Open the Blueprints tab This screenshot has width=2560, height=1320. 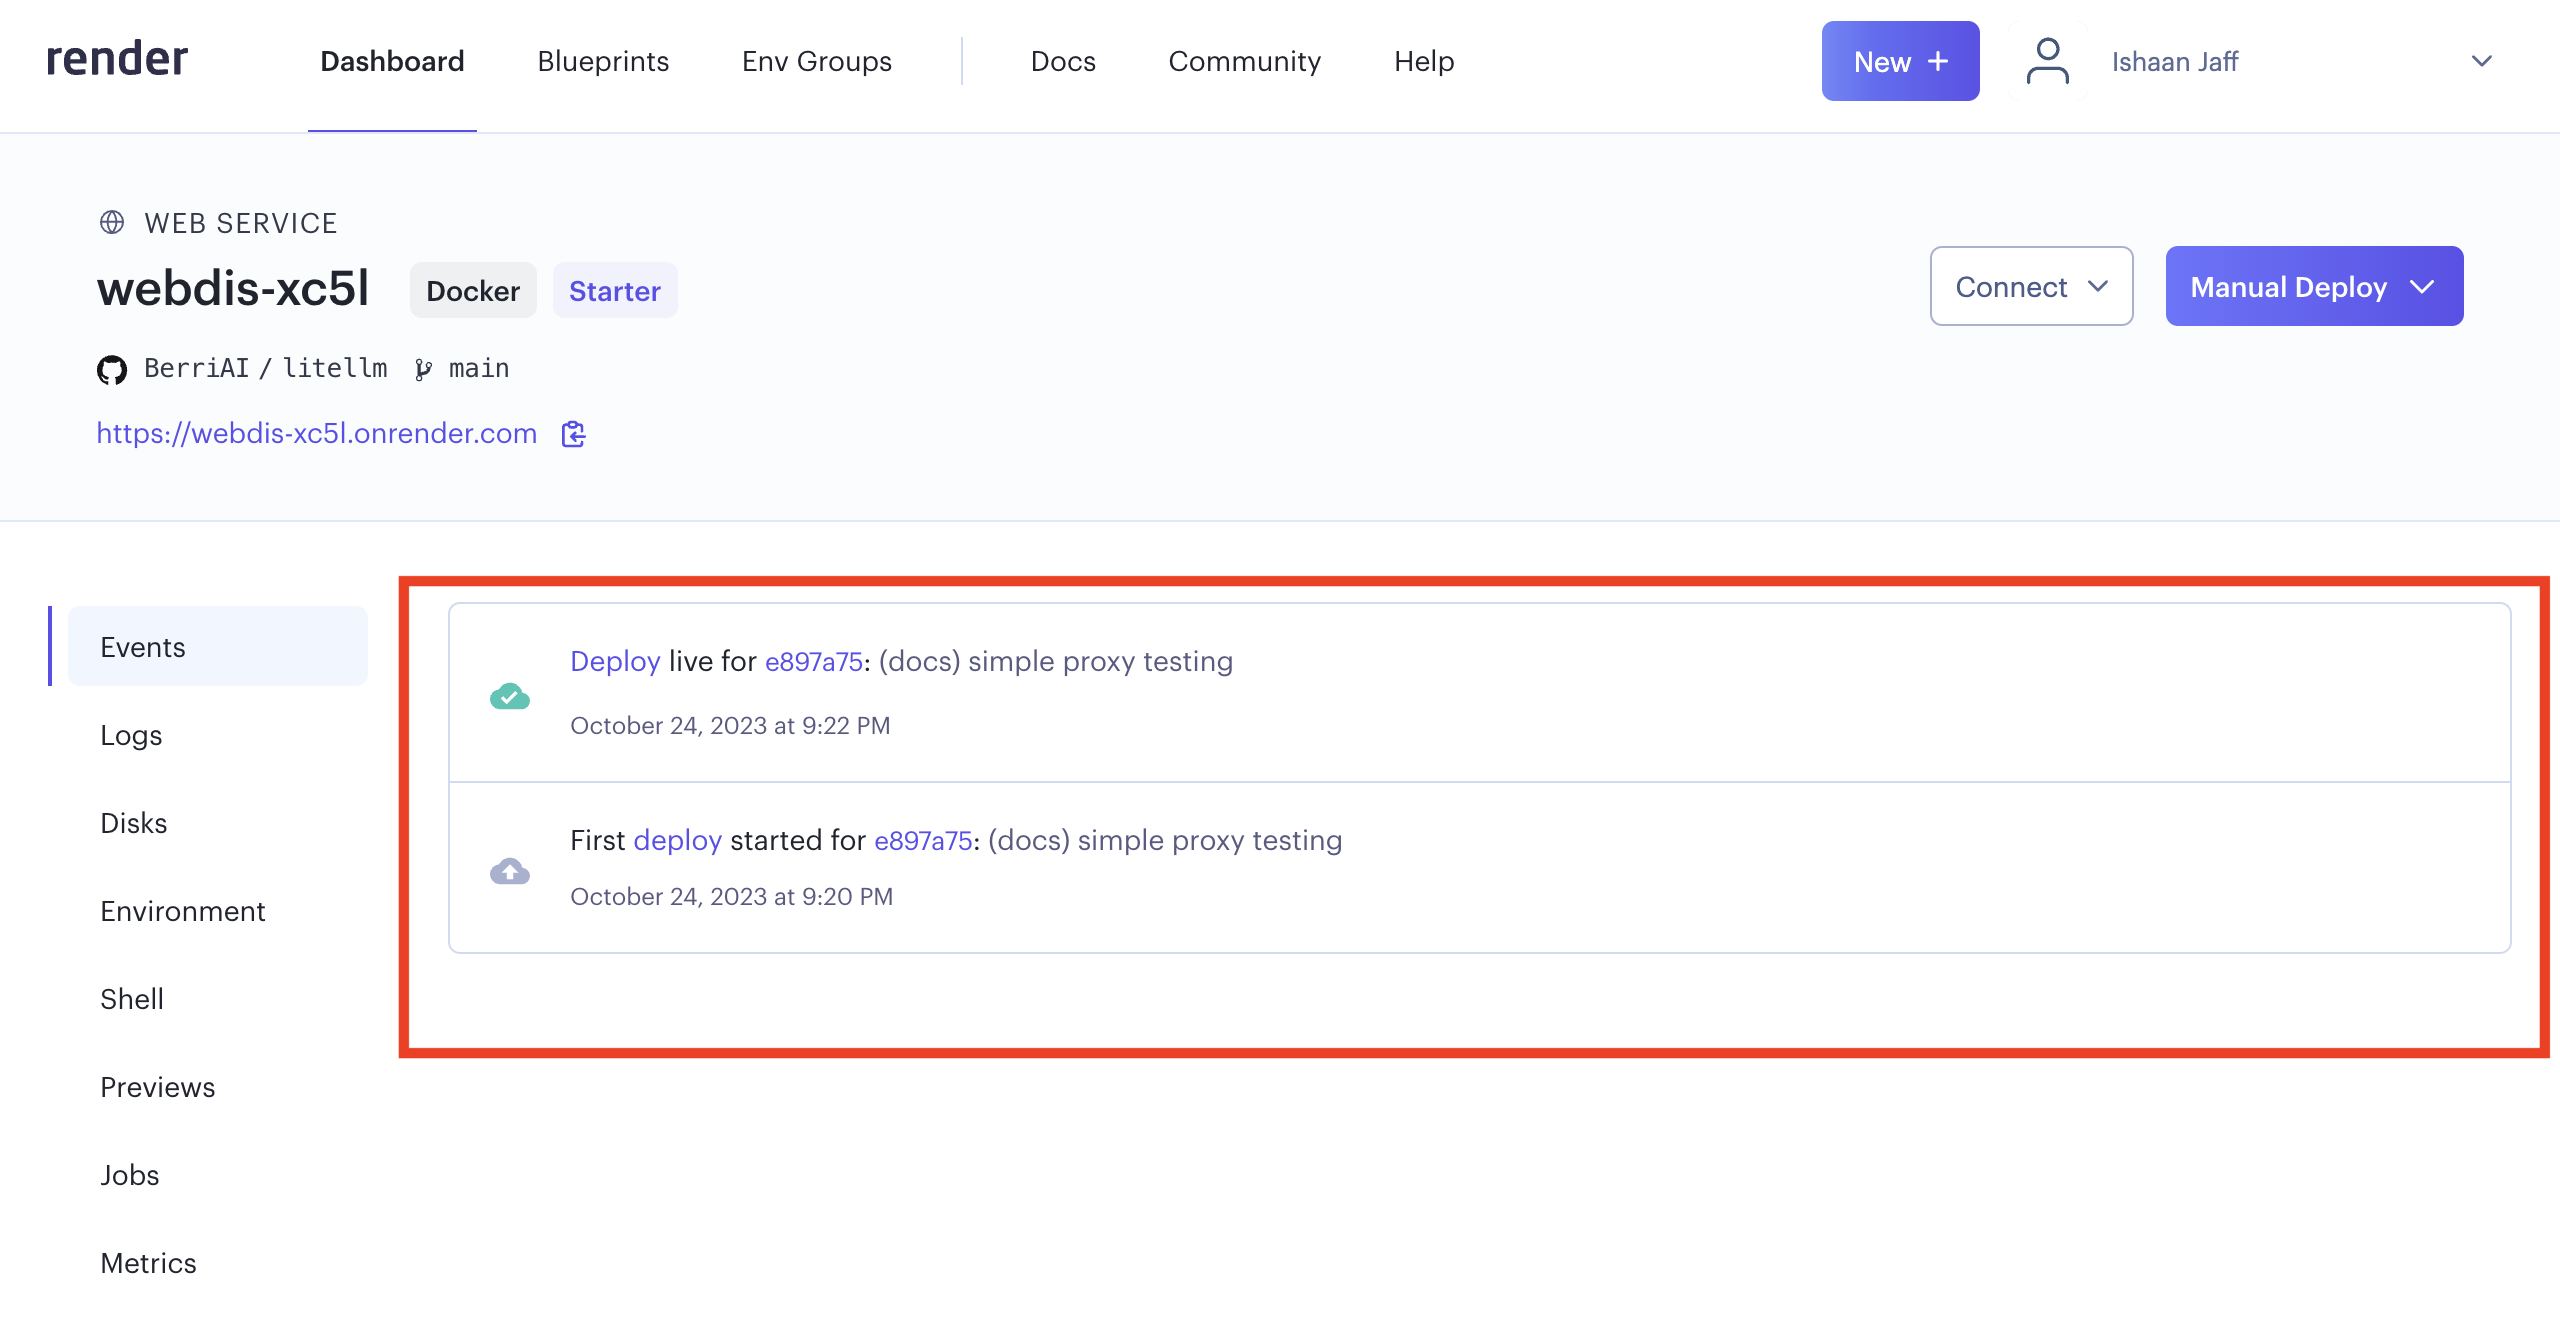(603, 61)
